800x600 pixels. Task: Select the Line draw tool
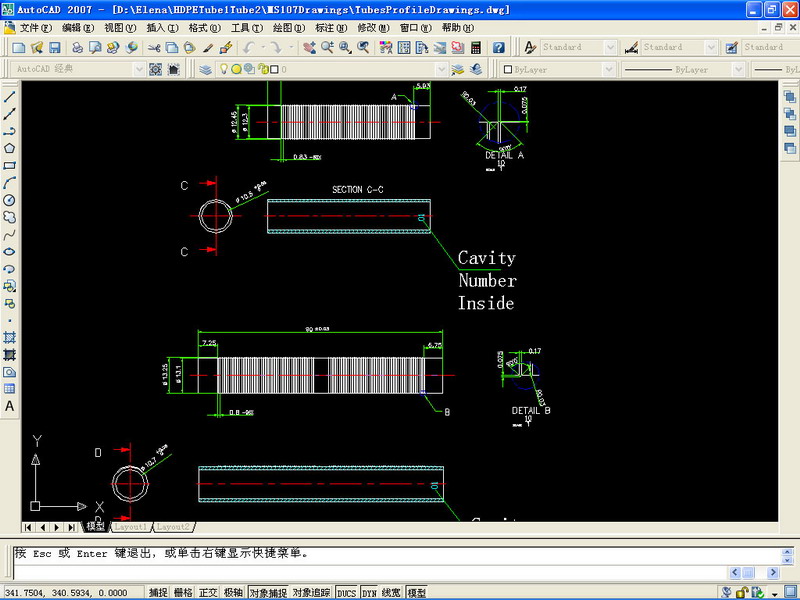pyautogui.click(x=10, y=96)
